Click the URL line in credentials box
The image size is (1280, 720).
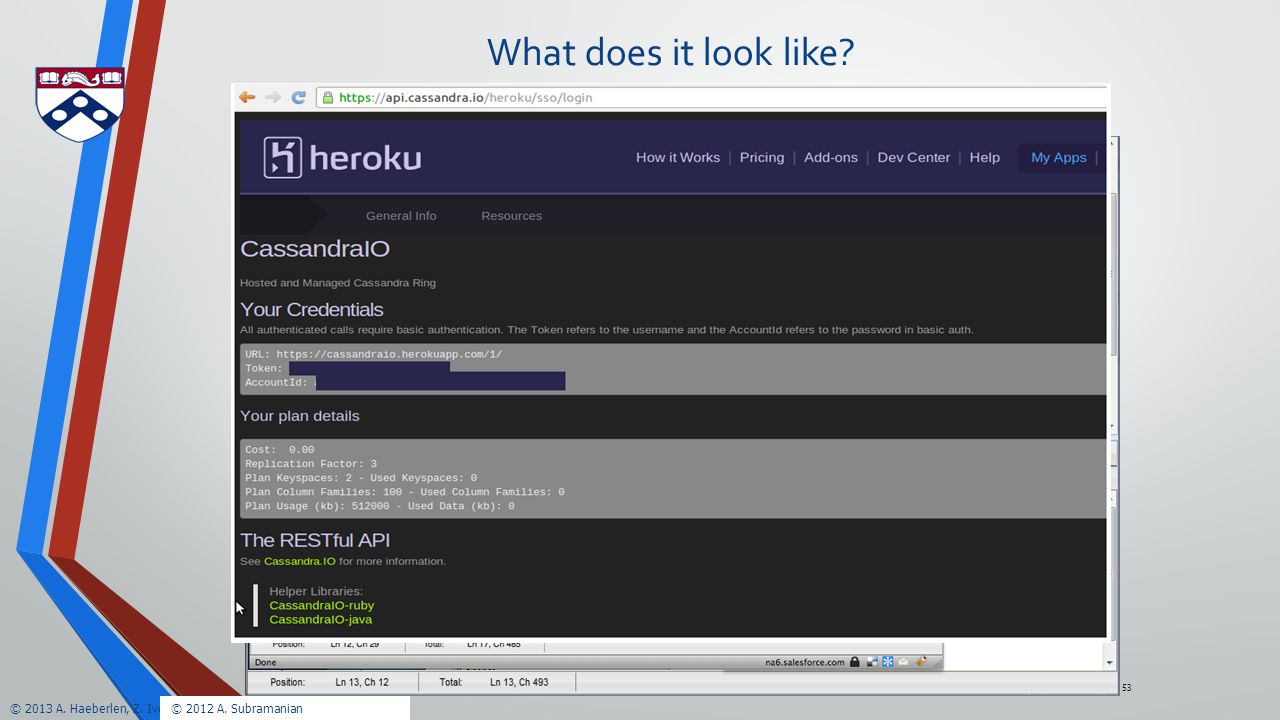[x=374, y=354]
